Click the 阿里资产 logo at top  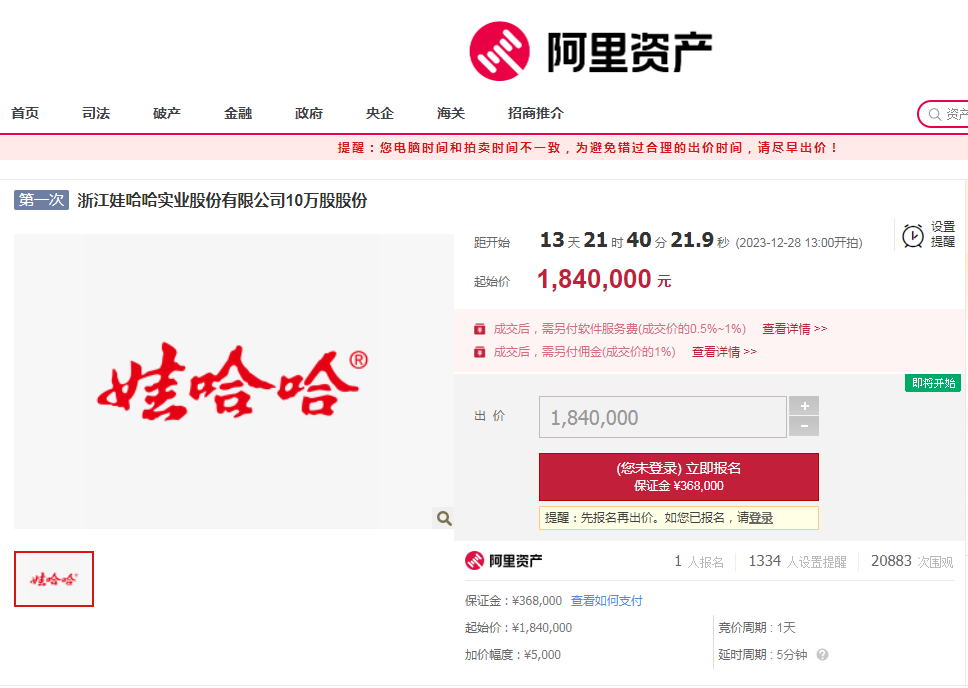coord(590,51)
